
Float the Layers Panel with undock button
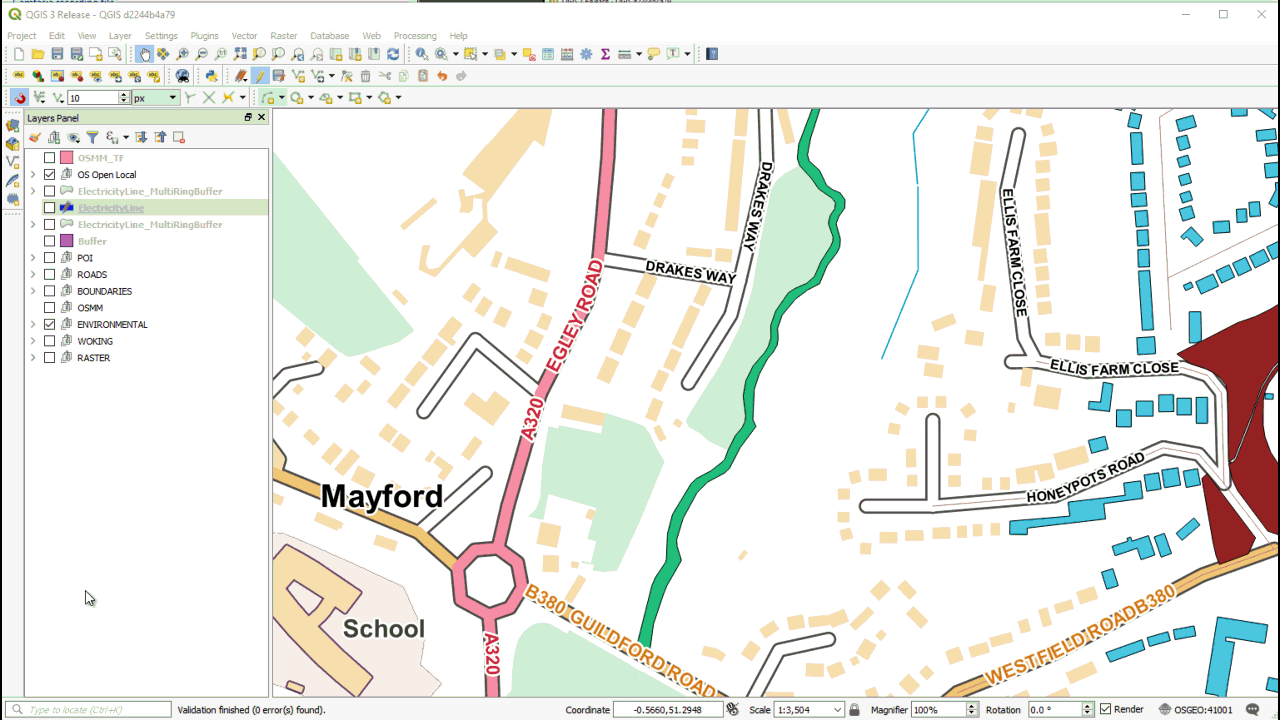pos(248,117)
